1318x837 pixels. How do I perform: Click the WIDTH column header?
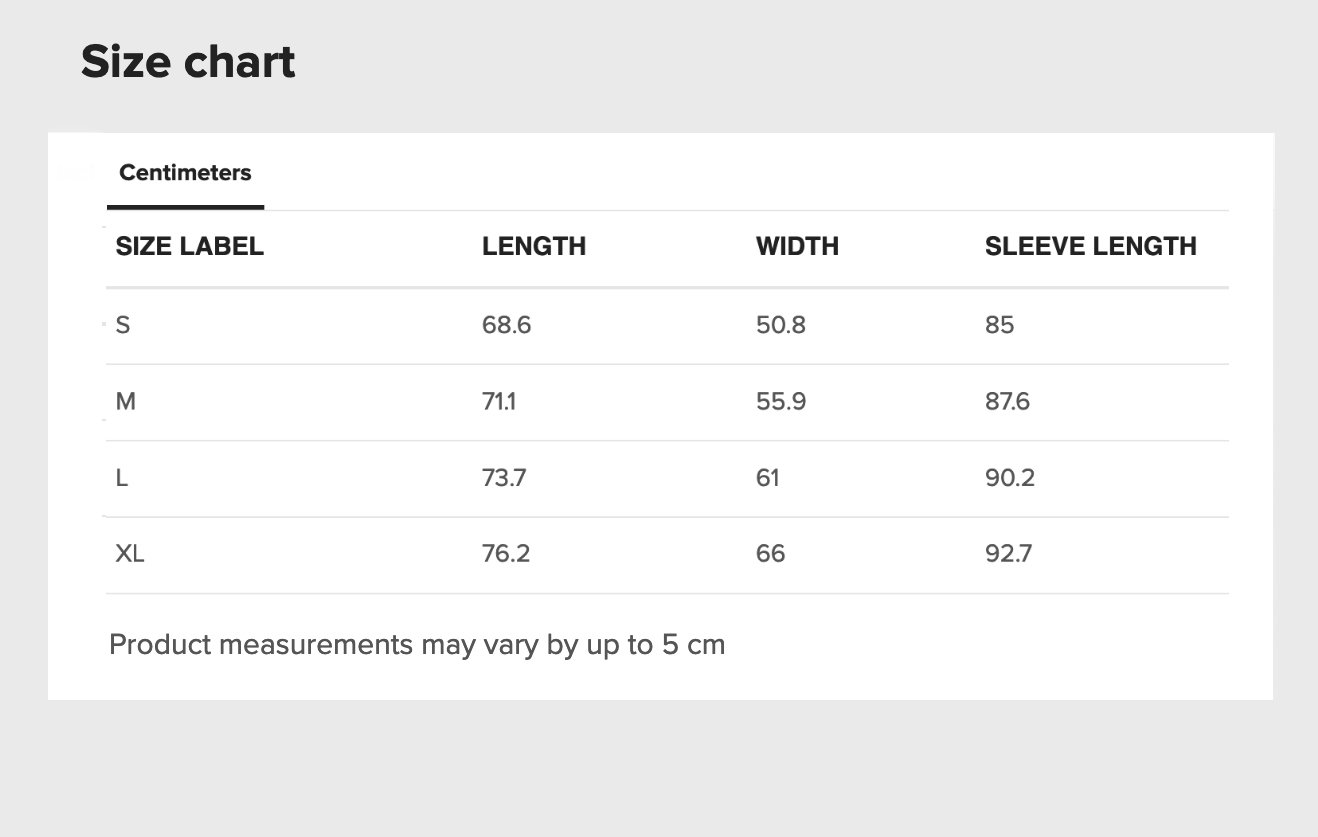tap(797, 247)
